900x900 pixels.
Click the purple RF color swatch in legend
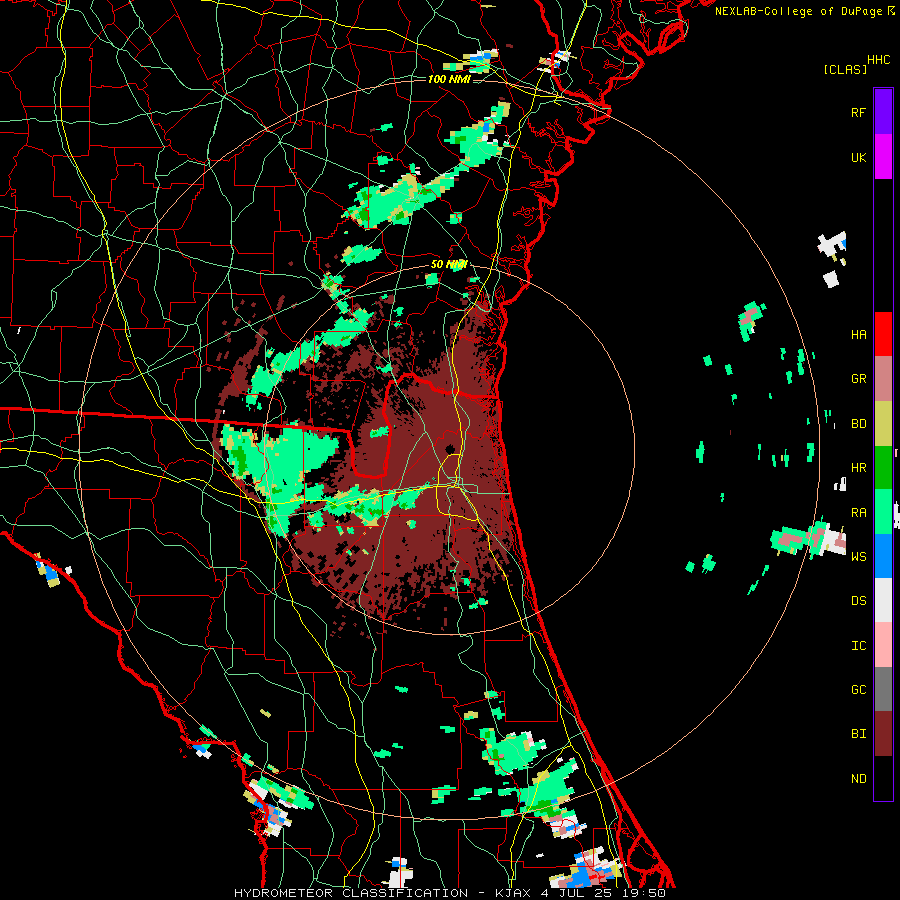point(883,112)
